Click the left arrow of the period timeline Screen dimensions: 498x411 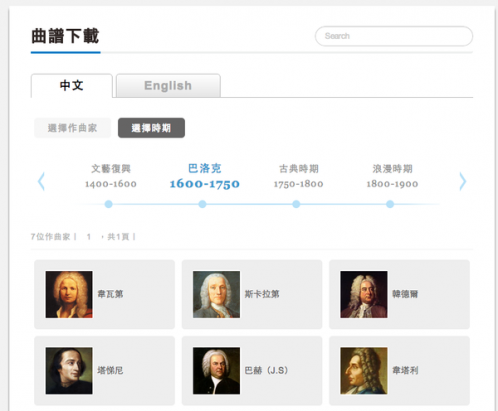coord(41,181)
